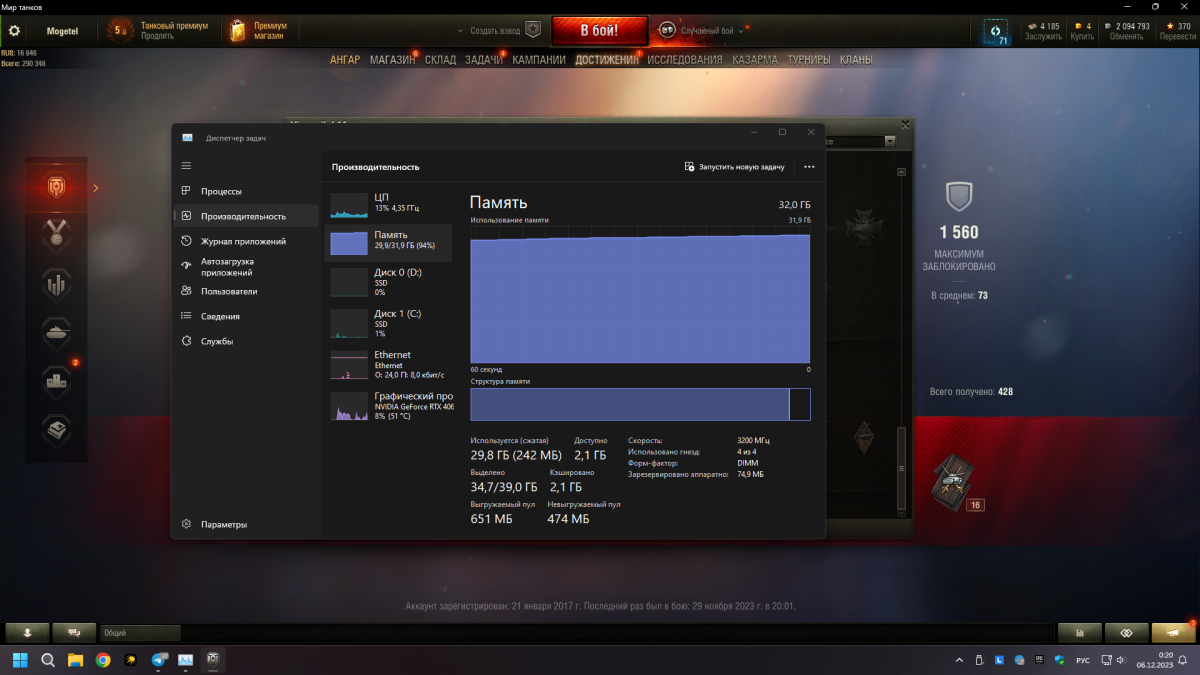
Task: Open the statistics bars icon in sidebar
Action: click(55, 284)
